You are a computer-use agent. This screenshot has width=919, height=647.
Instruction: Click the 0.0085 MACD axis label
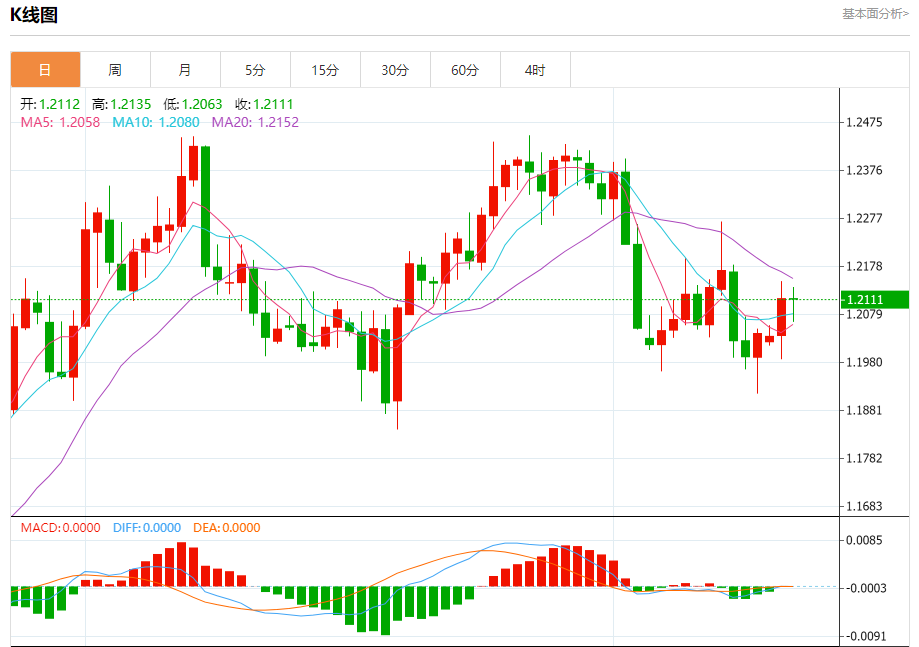(864, 540)
